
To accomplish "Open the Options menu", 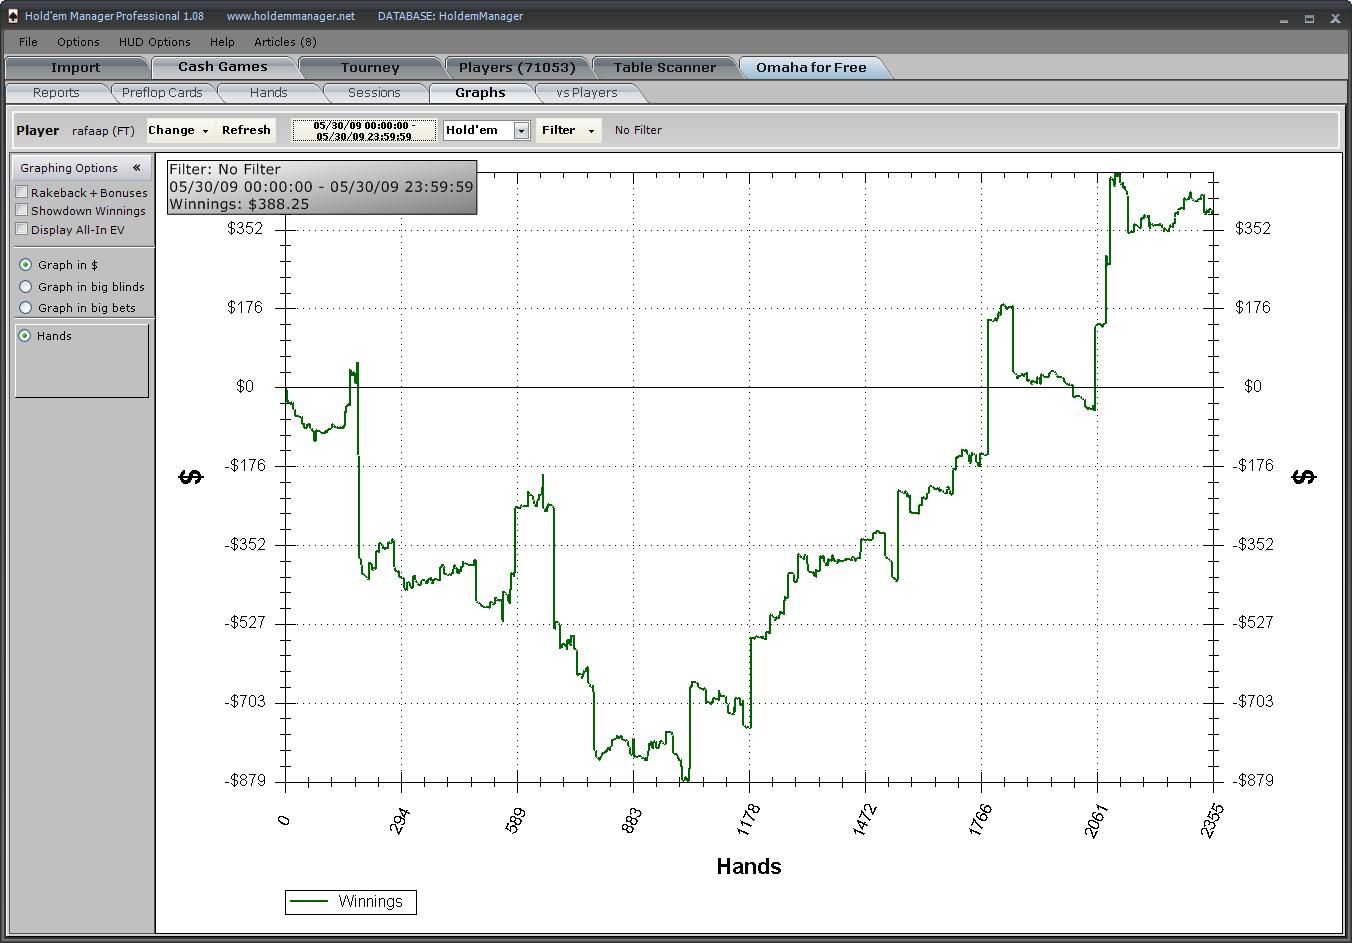I will (78, 42).
